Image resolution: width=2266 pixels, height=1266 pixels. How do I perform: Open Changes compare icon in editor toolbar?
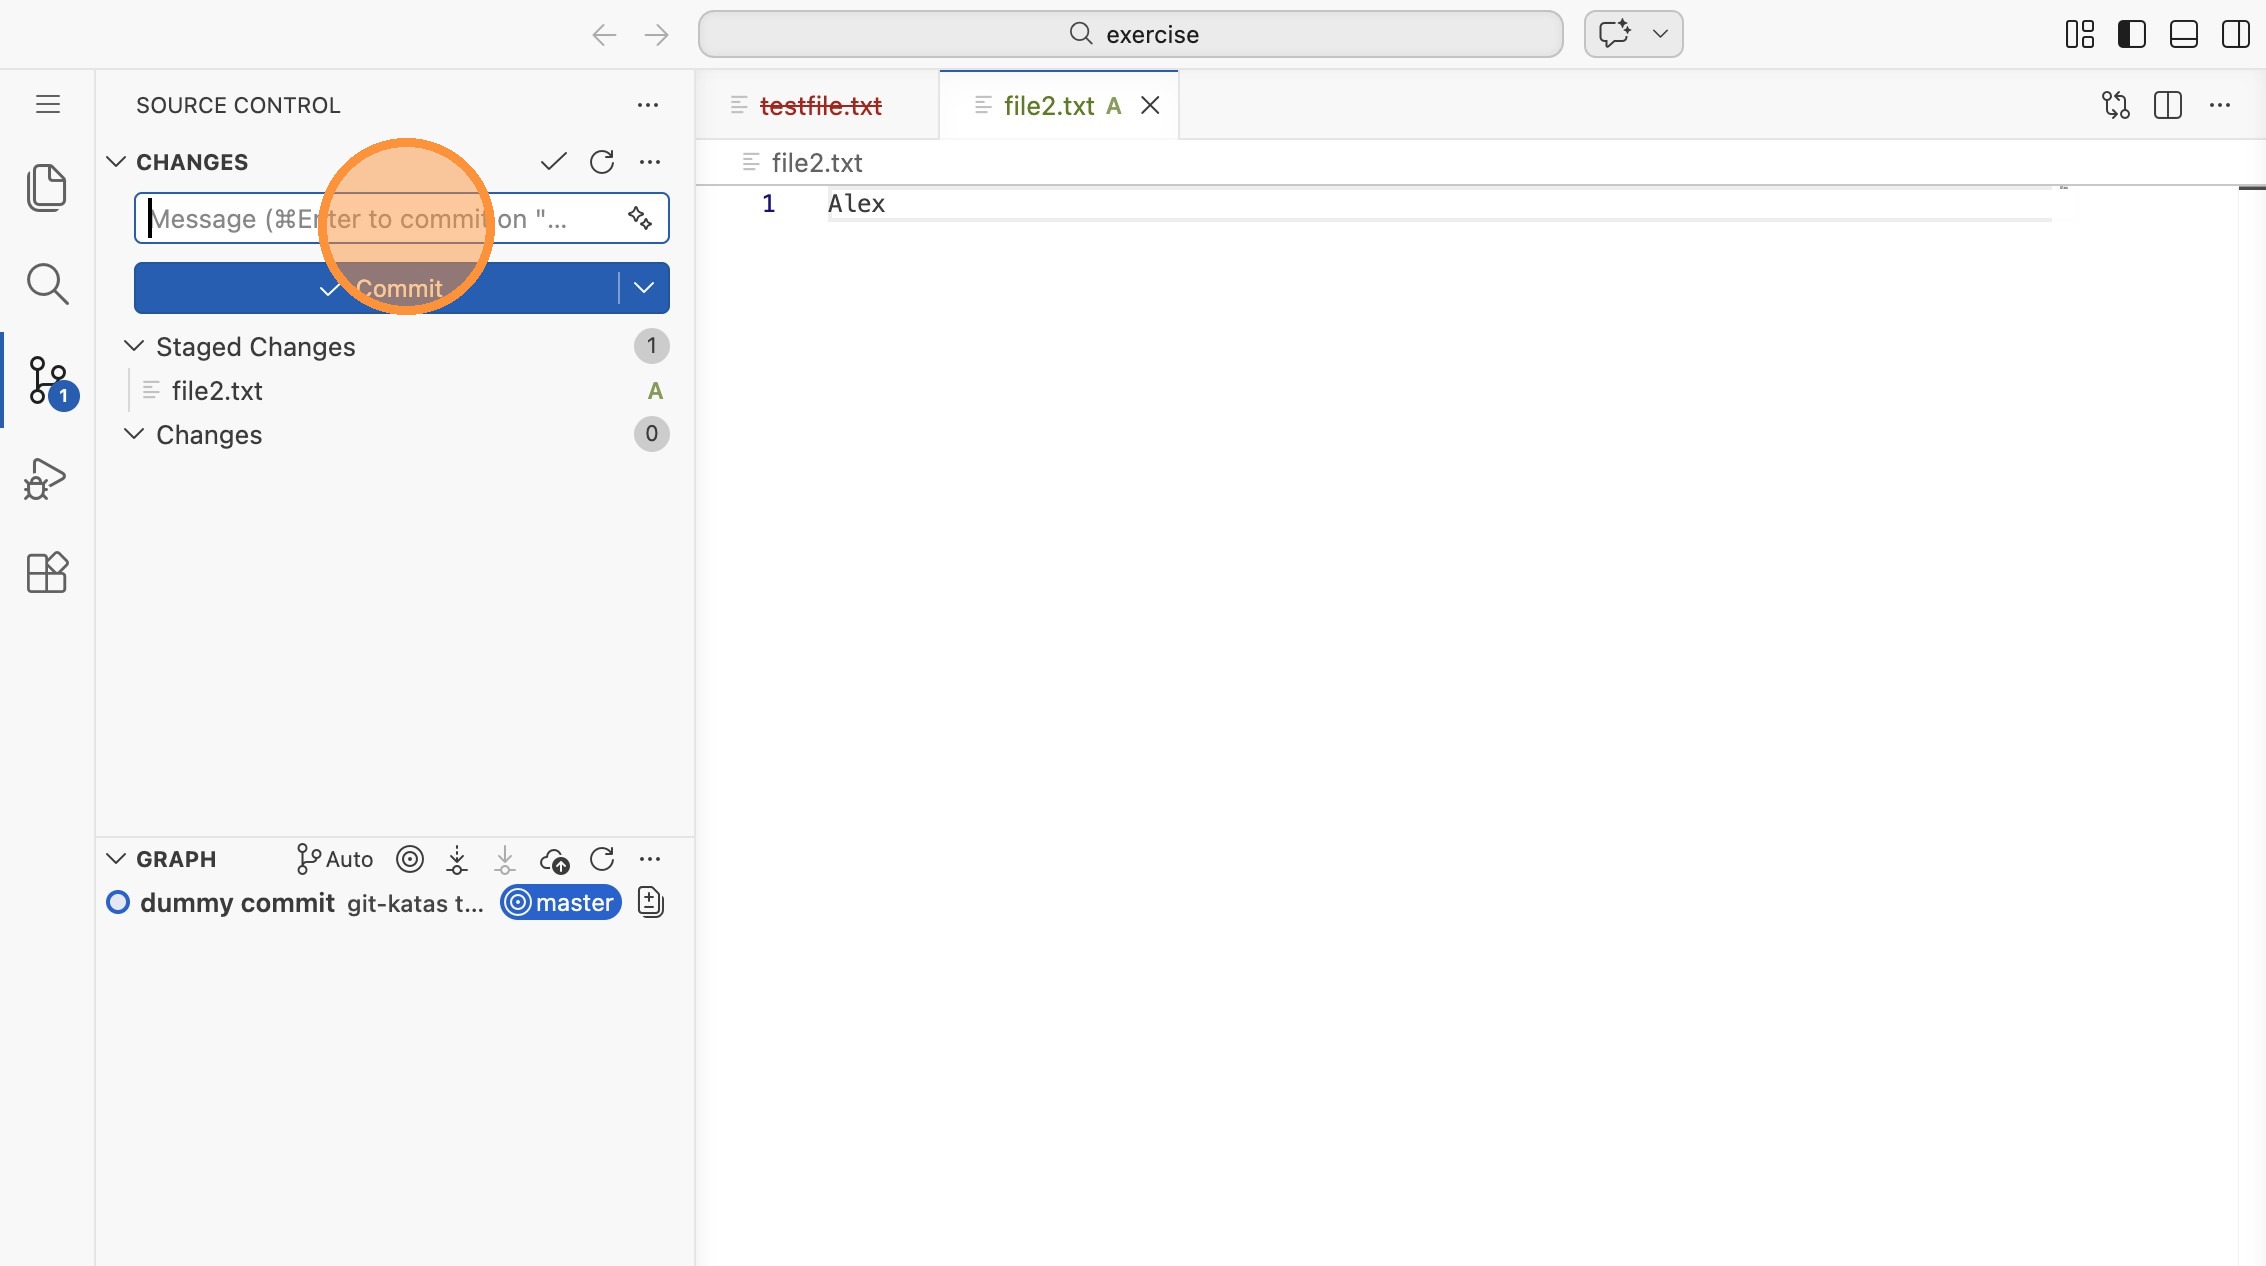[2115, 105]
